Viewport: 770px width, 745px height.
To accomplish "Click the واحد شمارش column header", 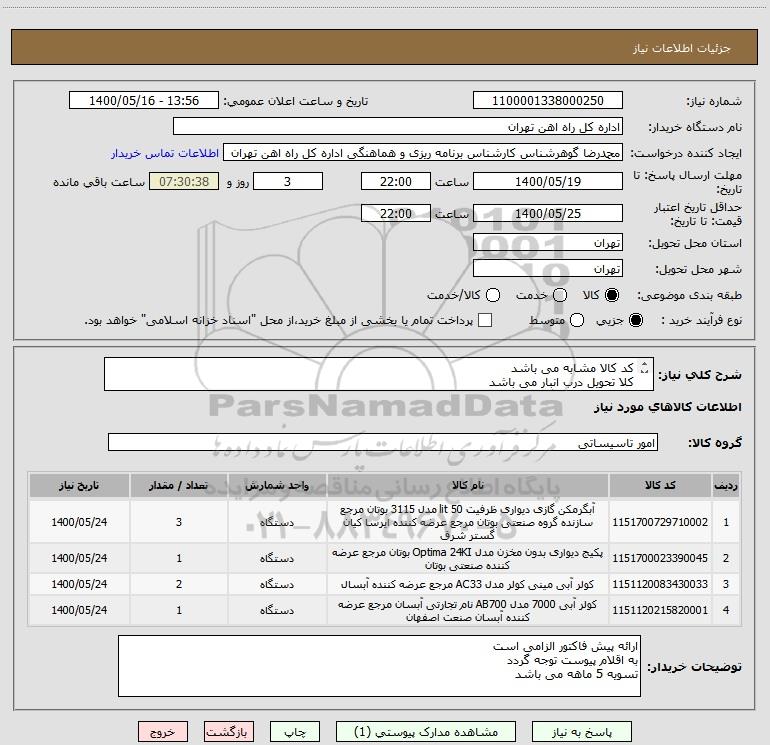I will pyautogui.click(x=277, y=486).
